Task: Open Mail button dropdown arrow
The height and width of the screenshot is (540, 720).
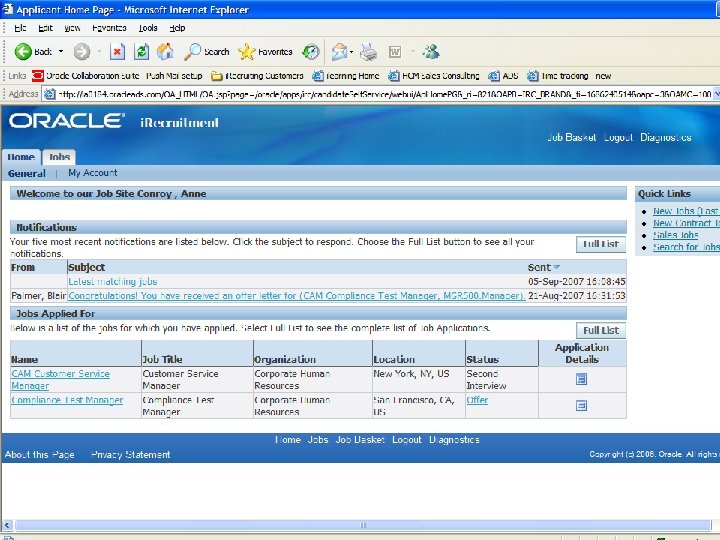Action: [351, 51]
